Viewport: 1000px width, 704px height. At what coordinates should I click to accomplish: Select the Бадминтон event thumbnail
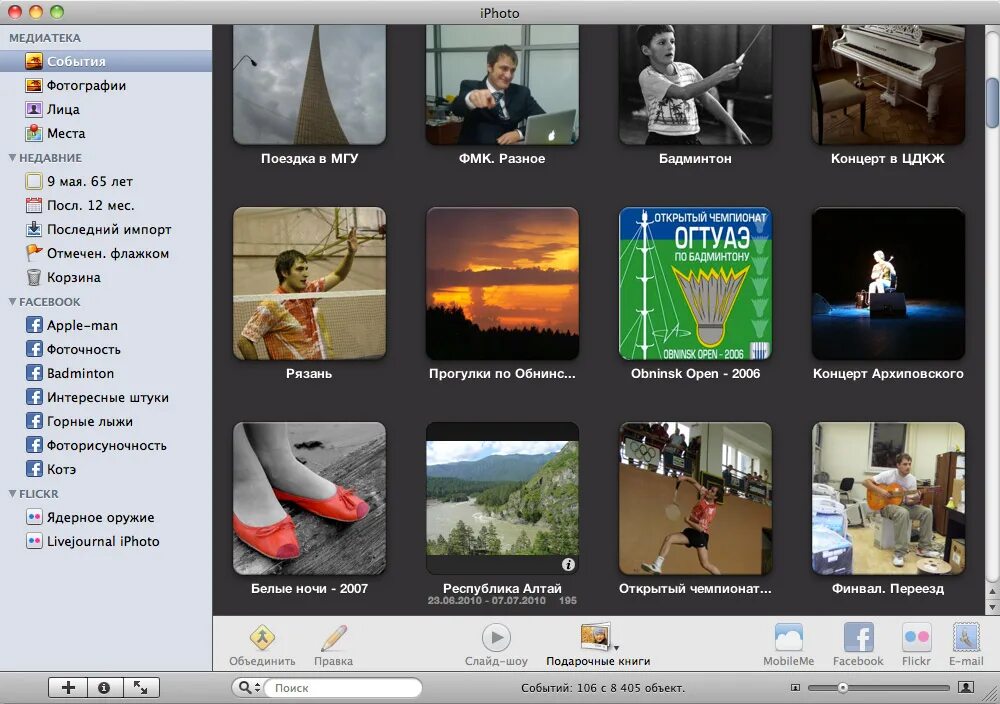(x=695, y=84)
